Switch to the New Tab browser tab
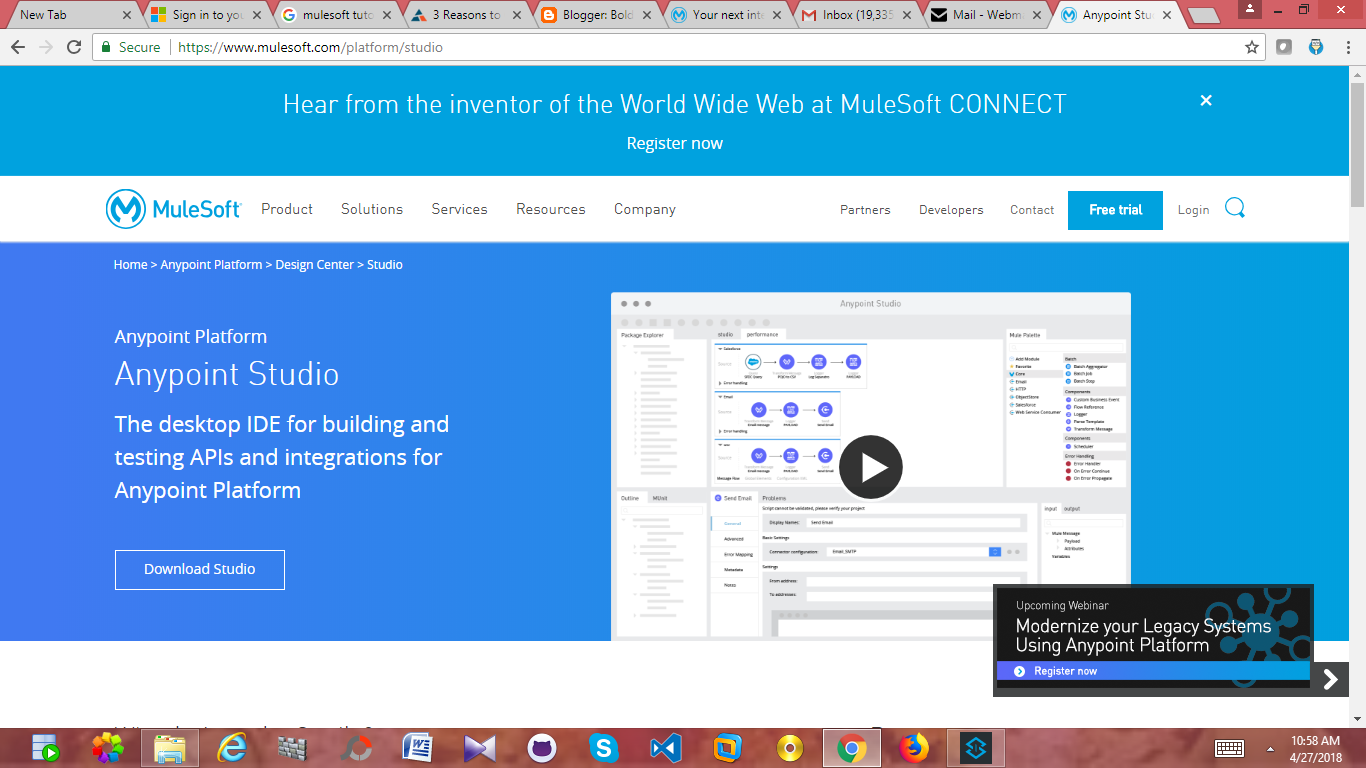Screen dimensions: 1366x768 coord(70,15)
